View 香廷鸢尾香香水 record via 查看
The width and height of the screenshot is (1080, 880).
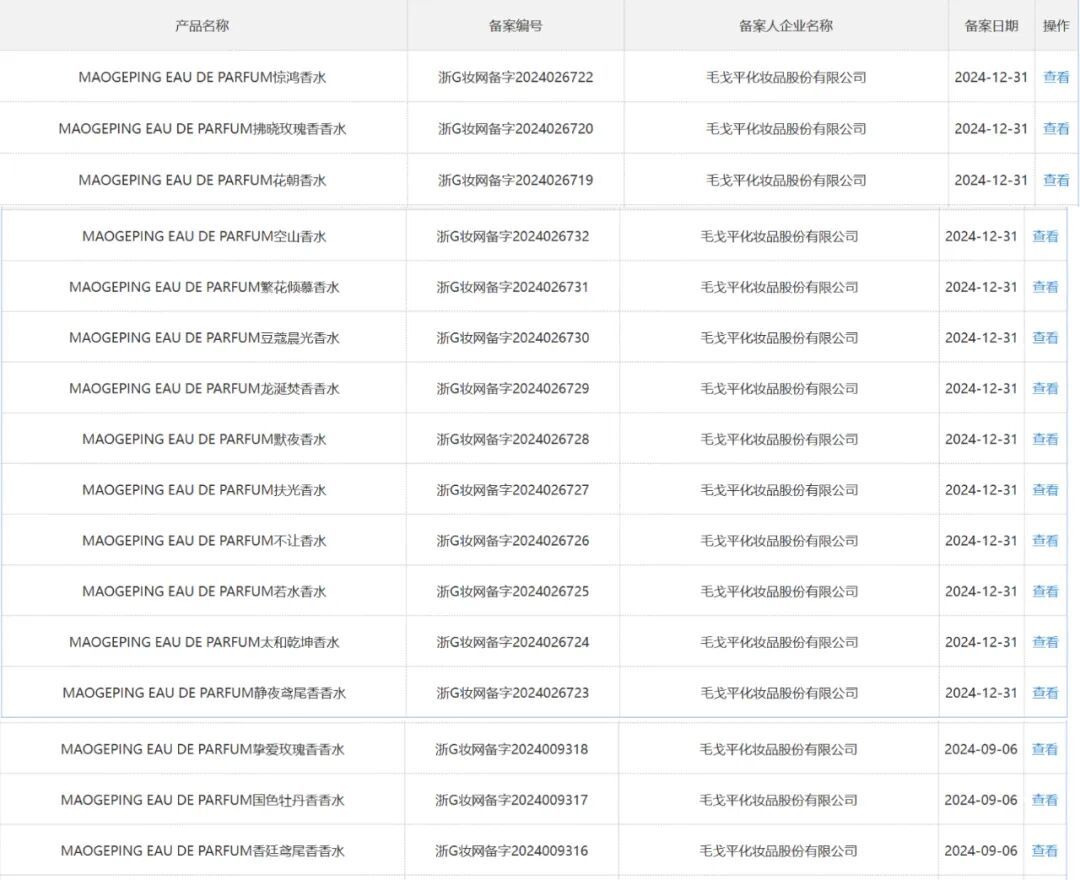click(x=1044, y=850)
